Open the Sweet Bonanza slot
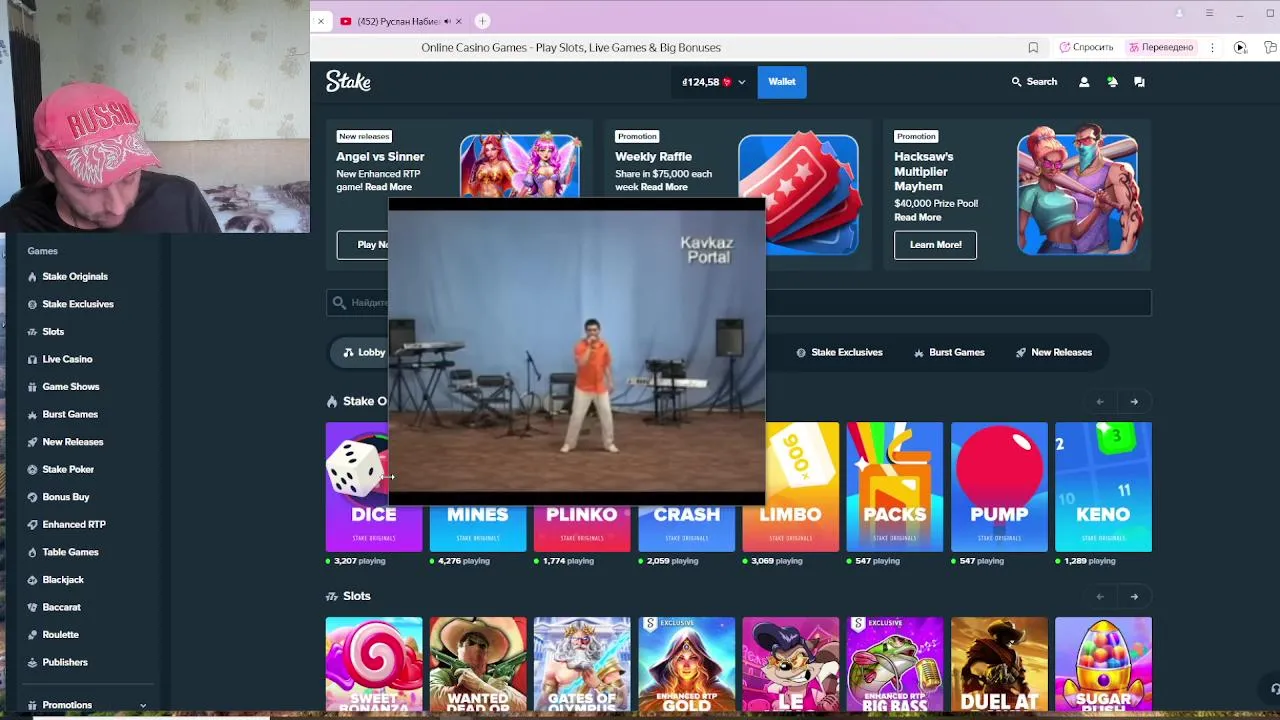The width and height of the screenshot is (1280, 720). pyautogui.click(x=374, y=664)
